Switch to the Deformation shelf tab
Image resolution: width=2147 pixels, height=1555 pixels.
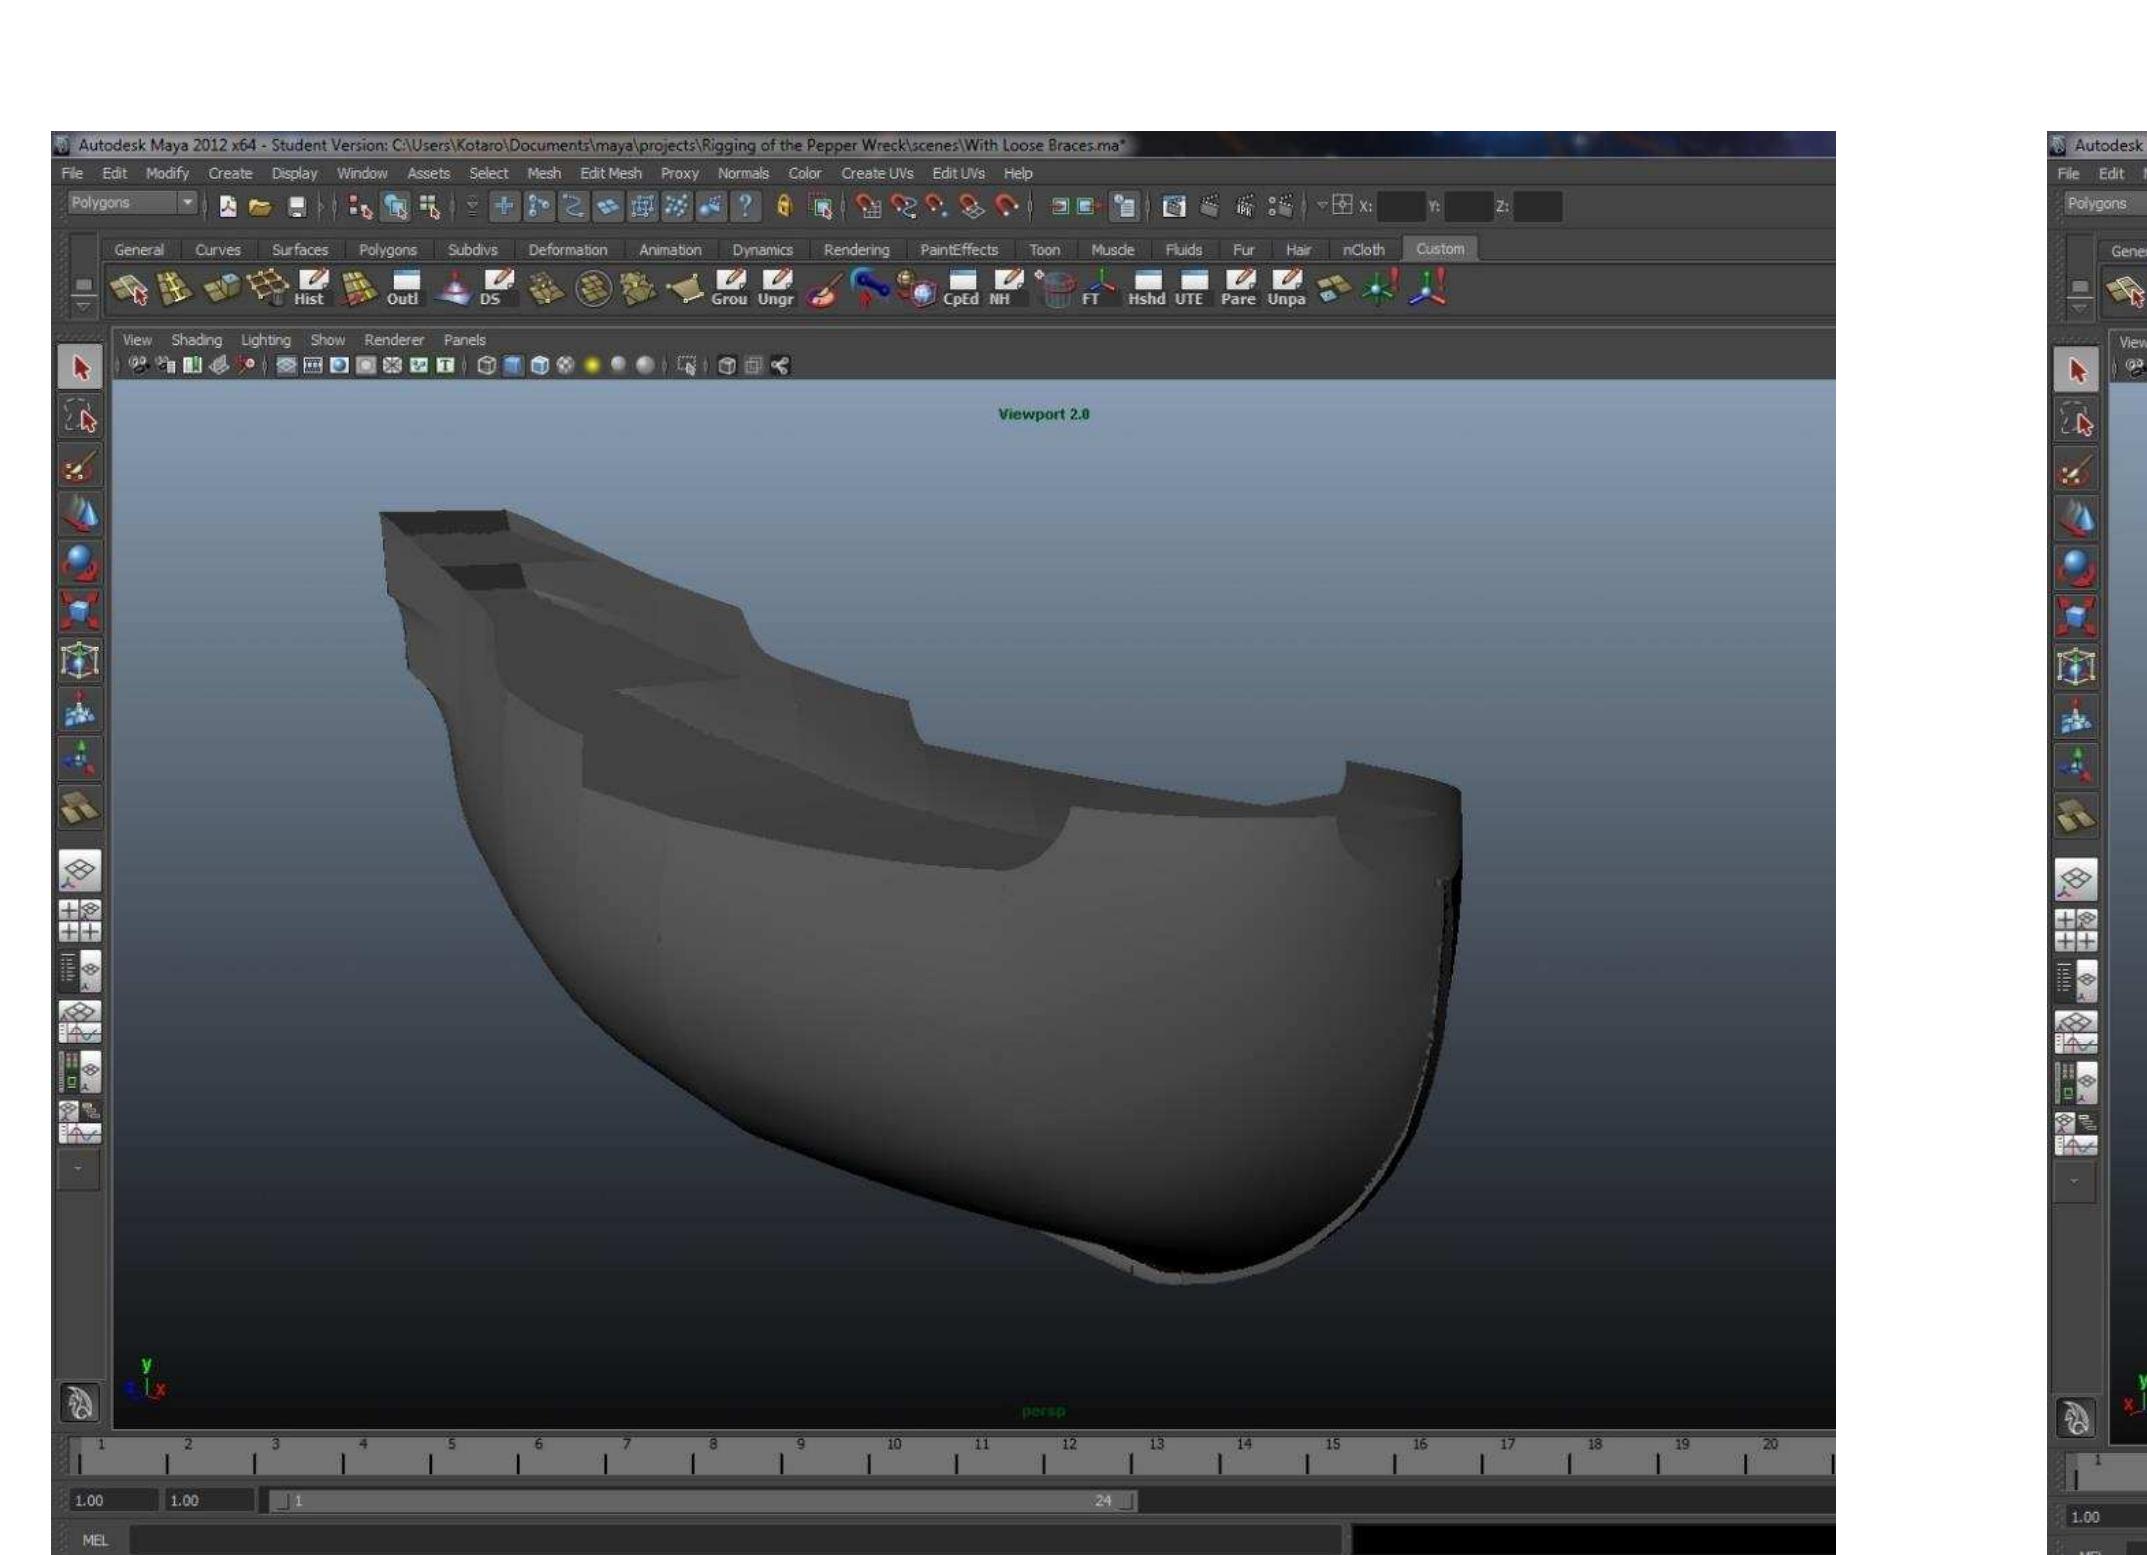click(567, 250)
